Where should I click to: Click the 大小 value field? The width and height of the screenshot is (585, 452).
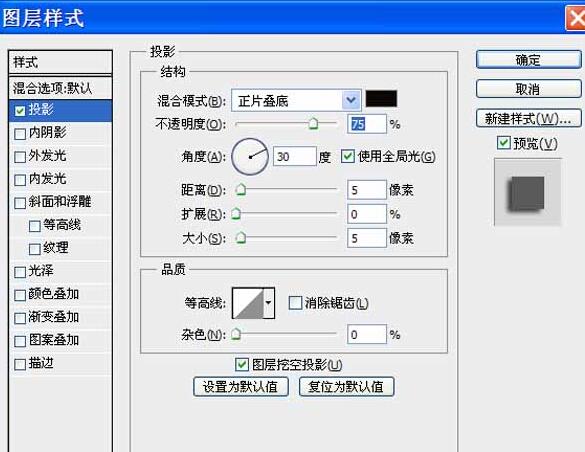coord(367,238)
